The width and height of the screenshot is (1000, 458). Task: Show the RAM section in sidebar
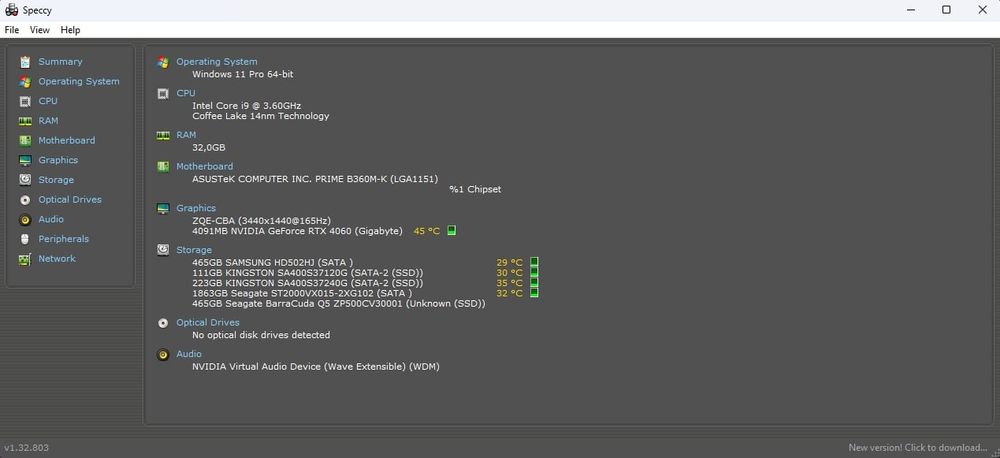(48, 121)
